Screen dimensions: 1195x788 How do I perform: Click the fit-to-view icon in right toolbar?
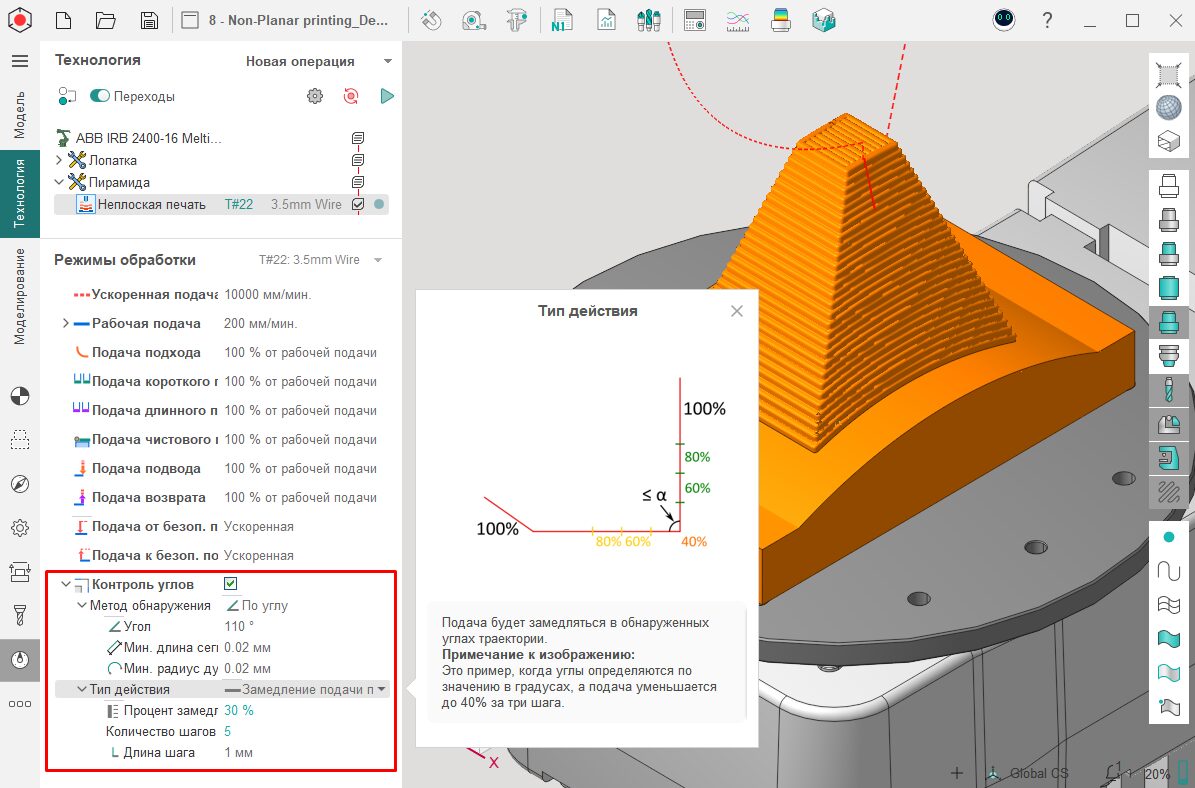[x=1167, y=74]
